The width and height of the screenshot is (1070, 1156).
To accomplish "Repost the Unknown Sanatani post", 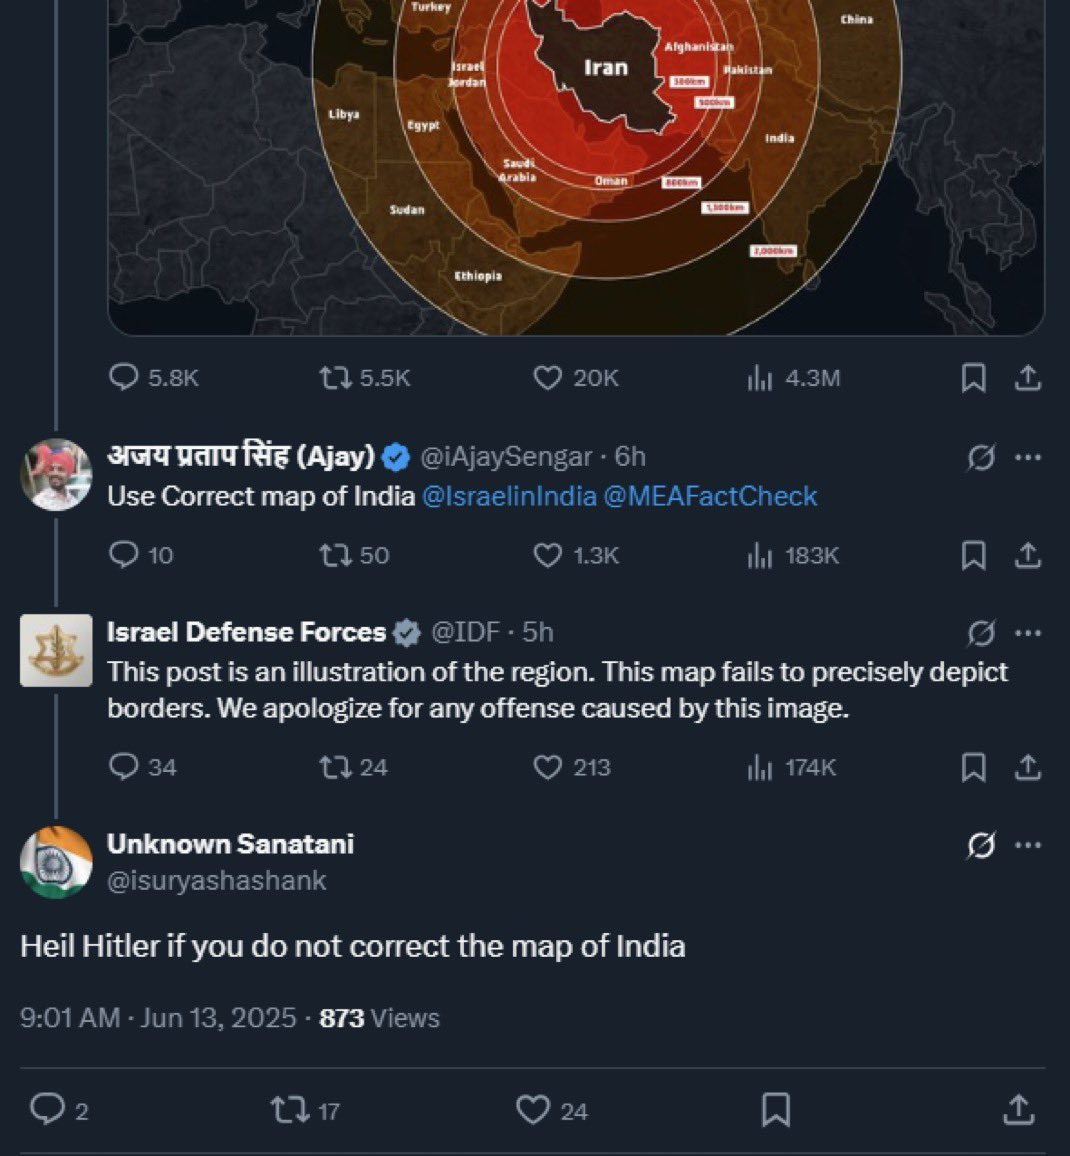I will pos(290,1110).
